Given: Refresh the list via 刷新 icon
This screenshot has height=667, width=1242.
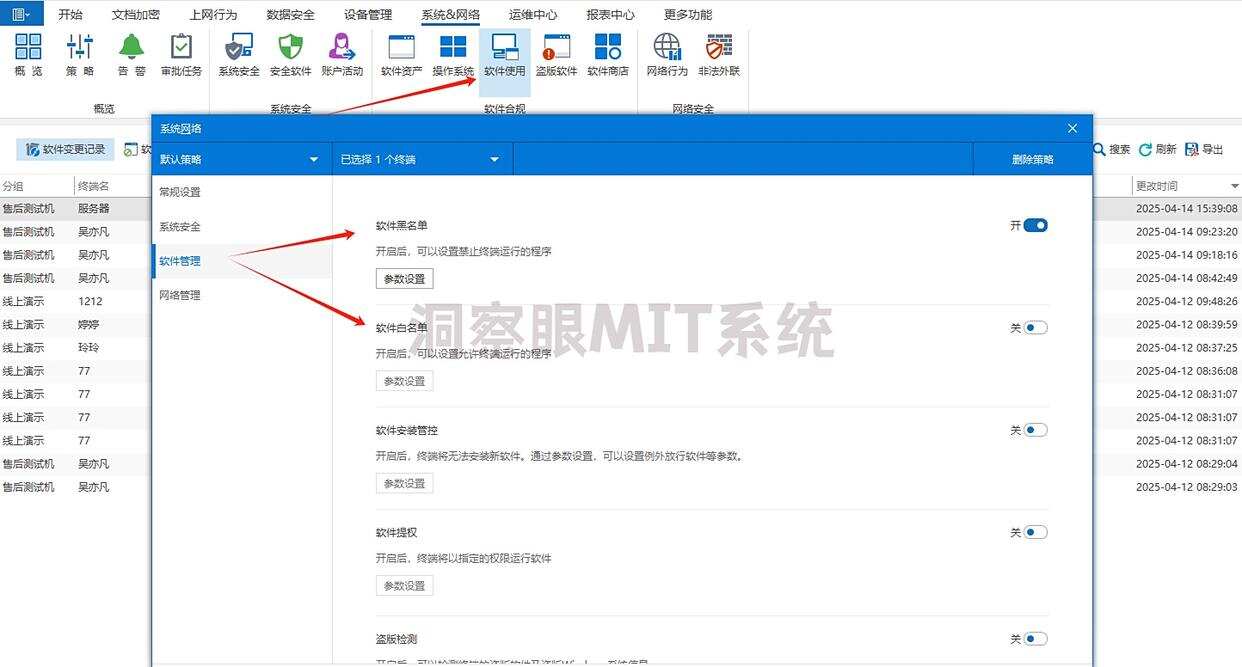Looking at the screenshot, I should [1158, 150].
